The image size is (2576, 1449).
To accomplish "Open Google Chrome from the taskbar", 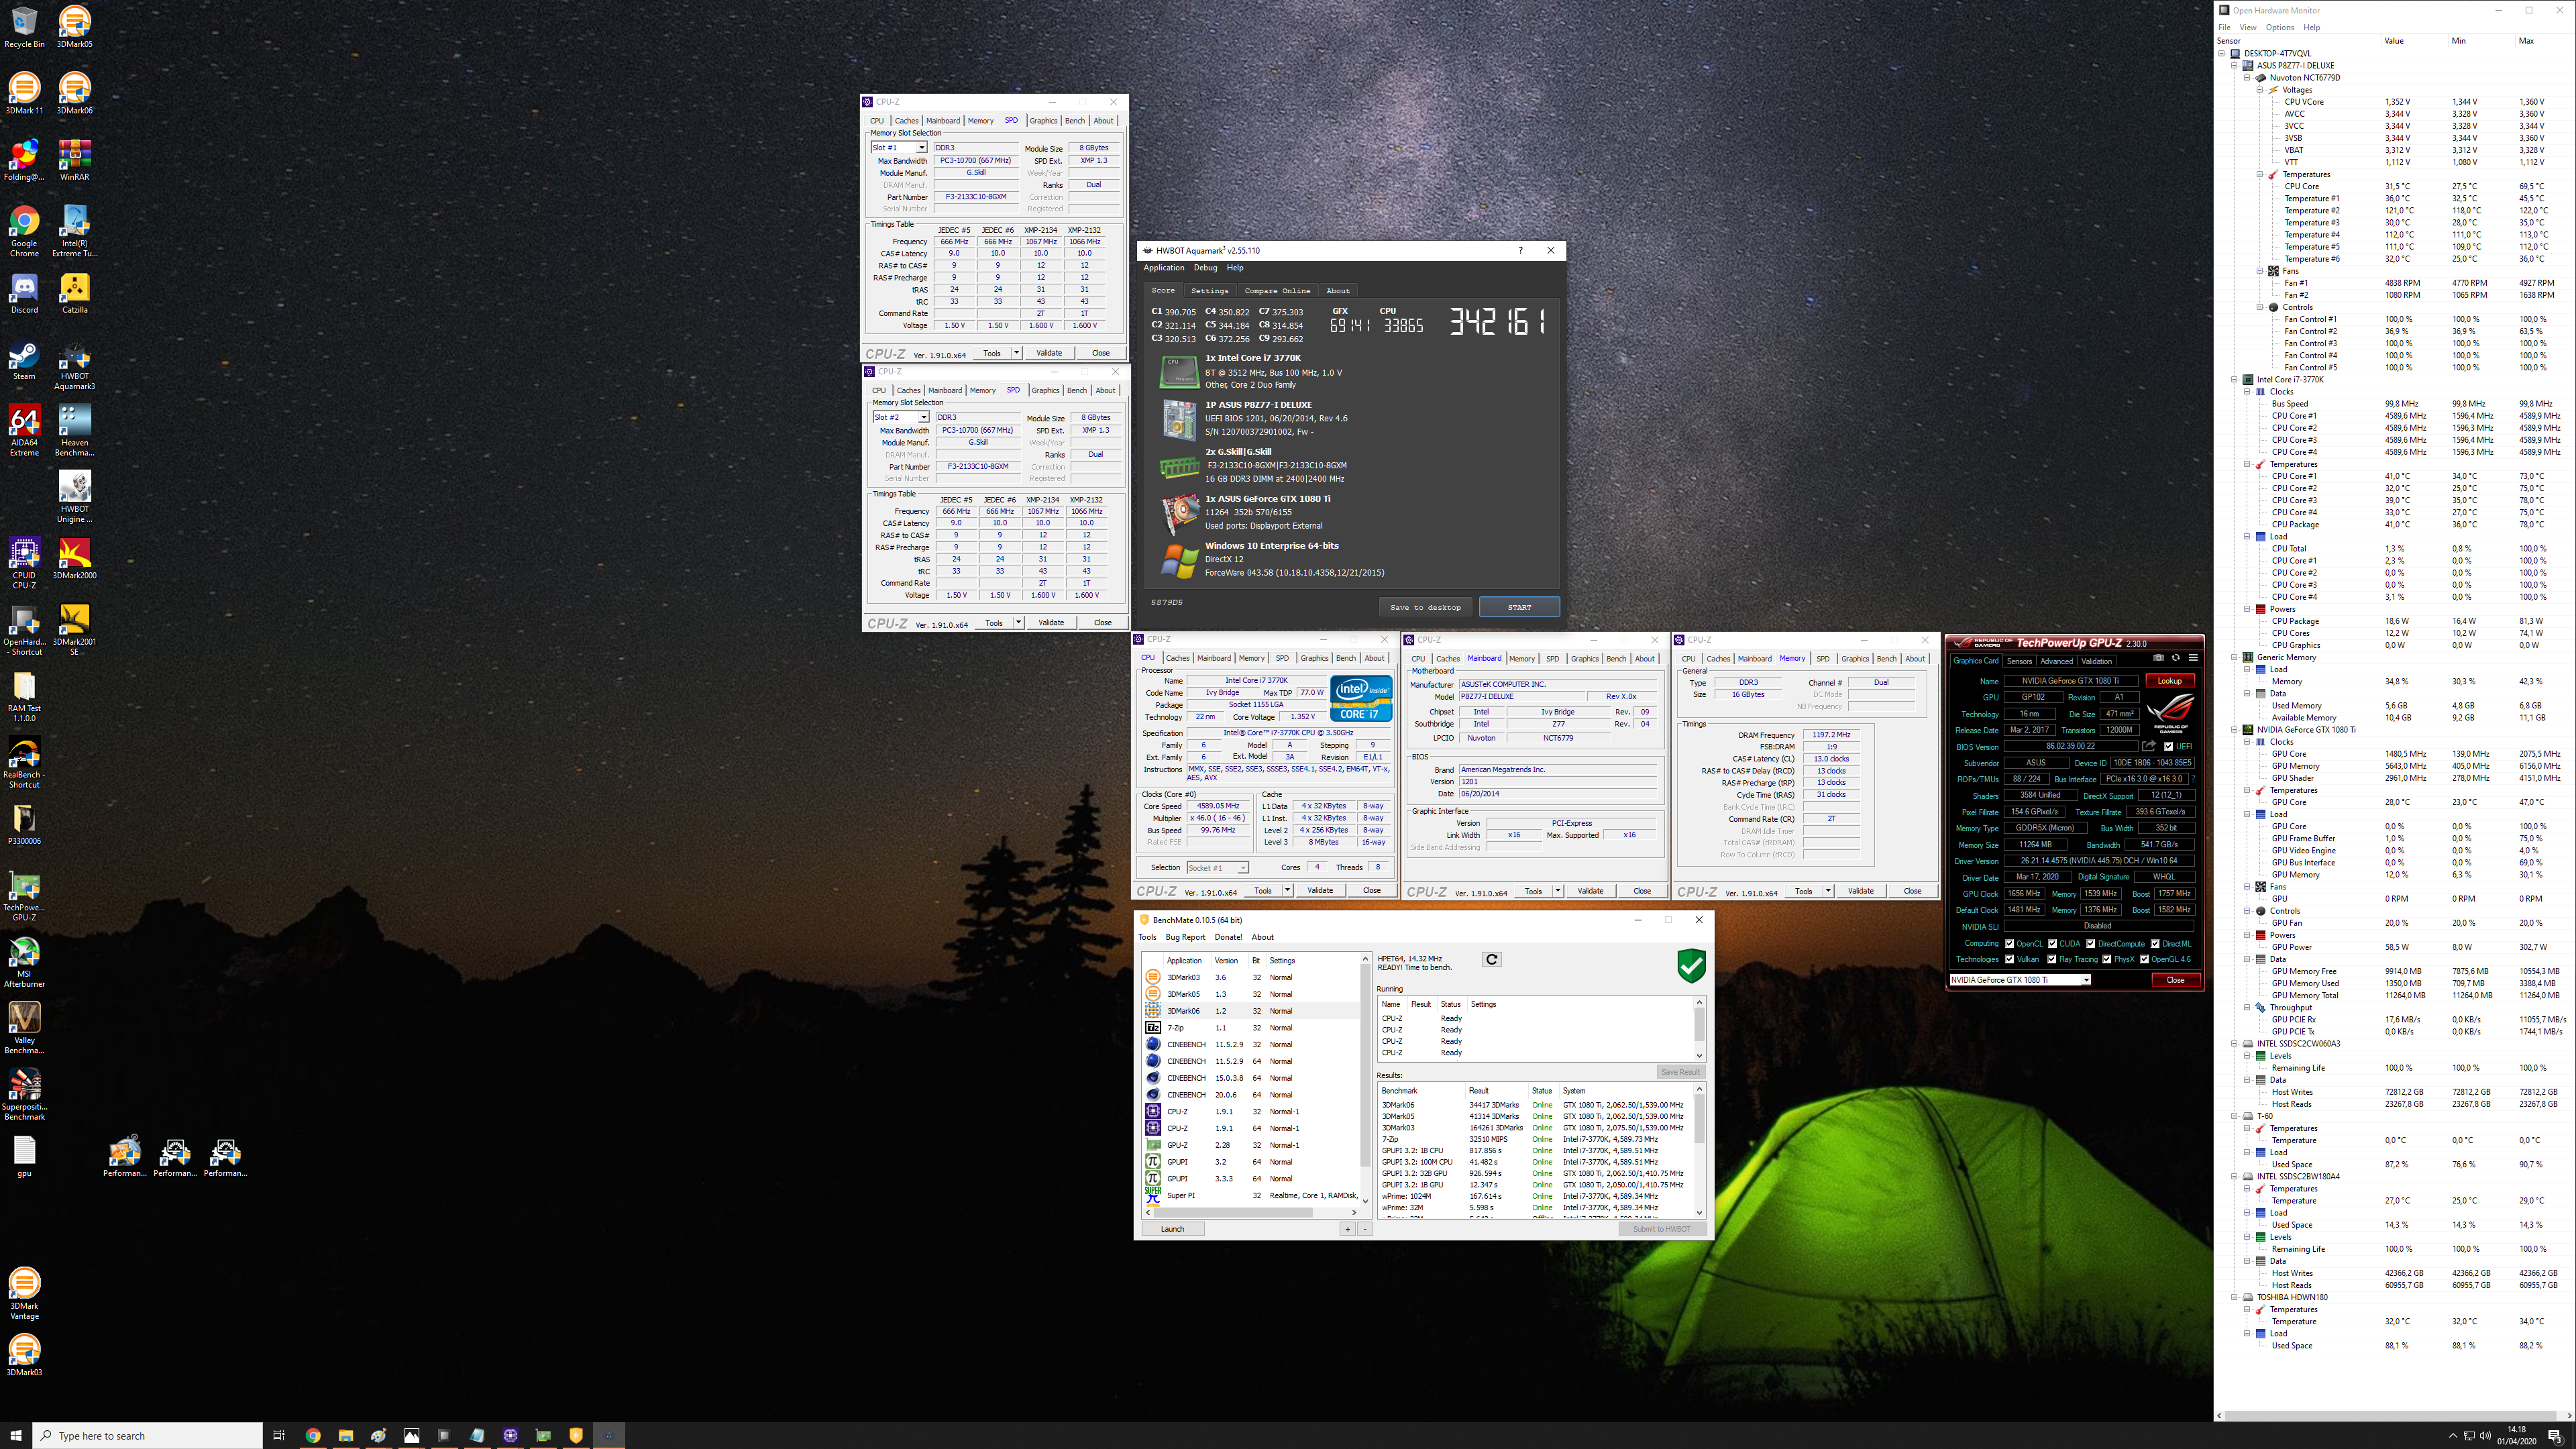I will [313, 1435].
